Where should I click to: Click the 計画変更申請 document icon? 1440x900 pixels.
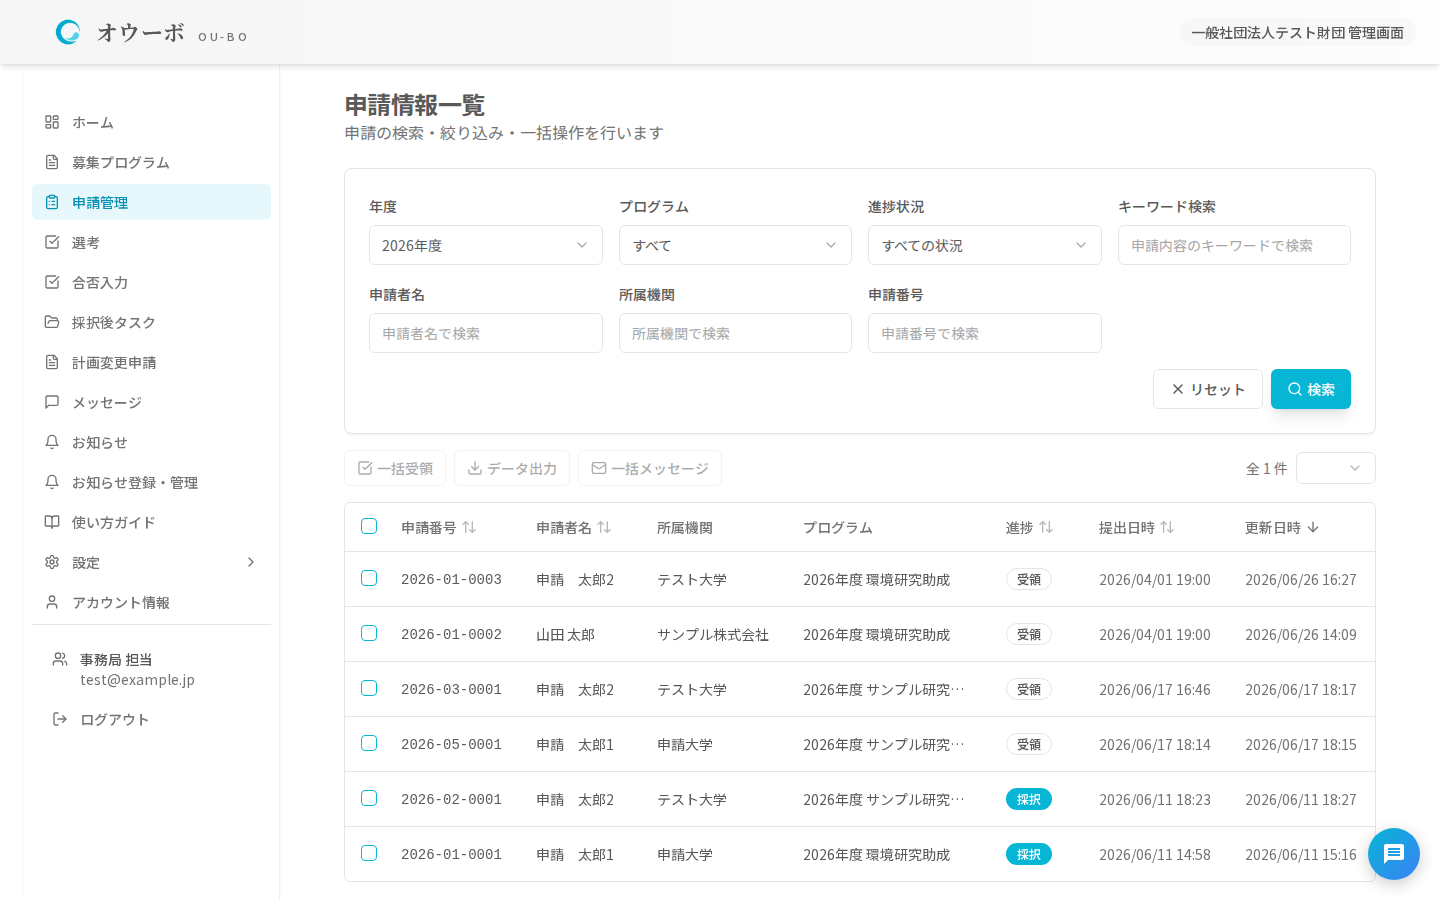(x=52, y=362)
